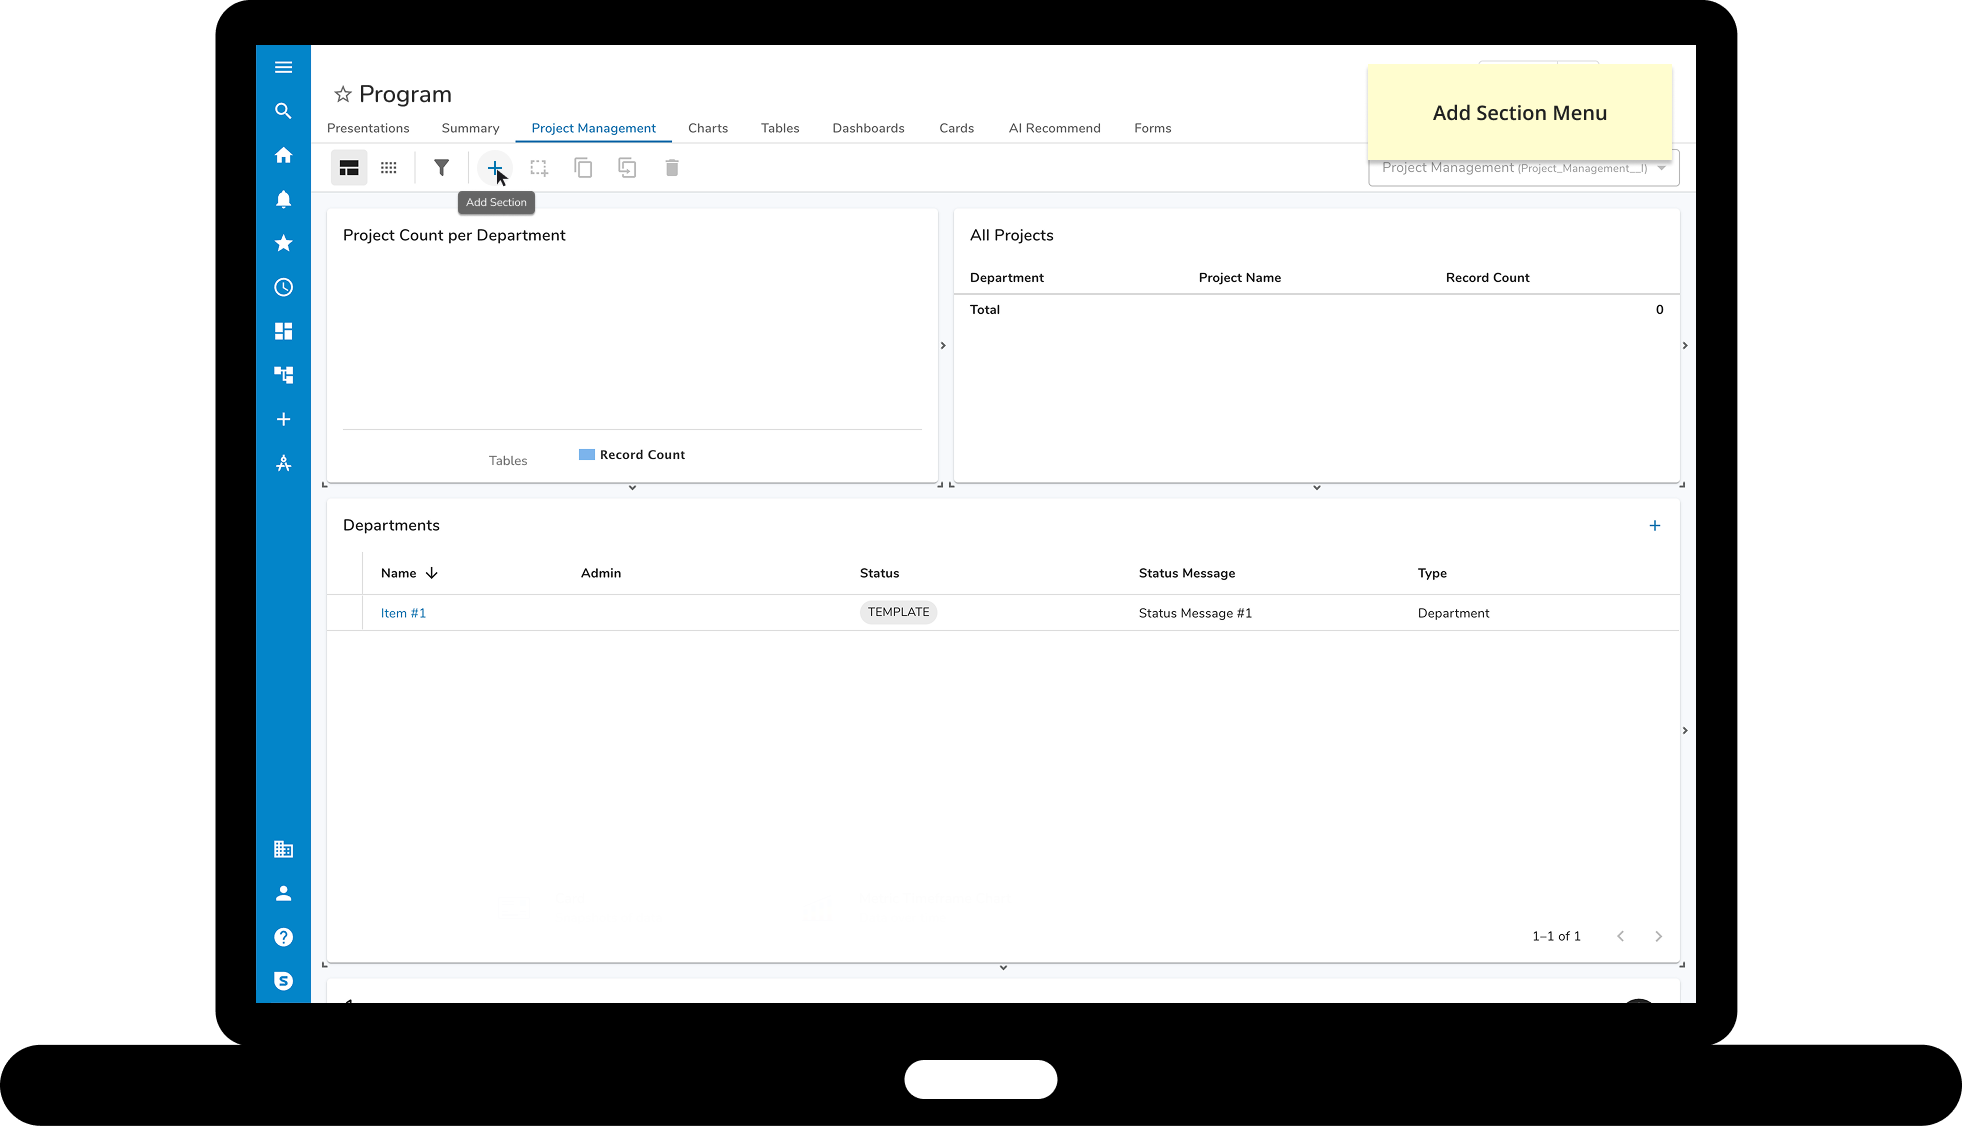
Task: Open recent items clock icon
Action: (x=283, y=287)
